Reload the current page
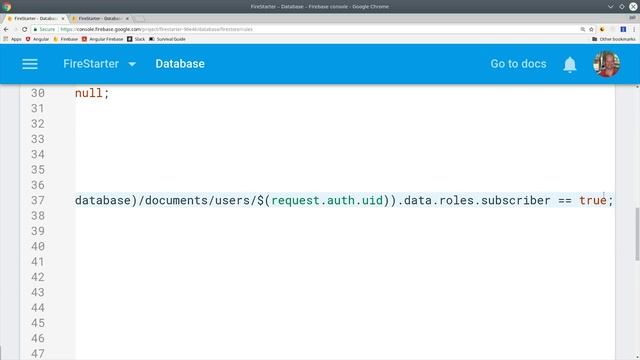This screenshot has width=640, height=360. pyautogui.click(x=24, y=29)
